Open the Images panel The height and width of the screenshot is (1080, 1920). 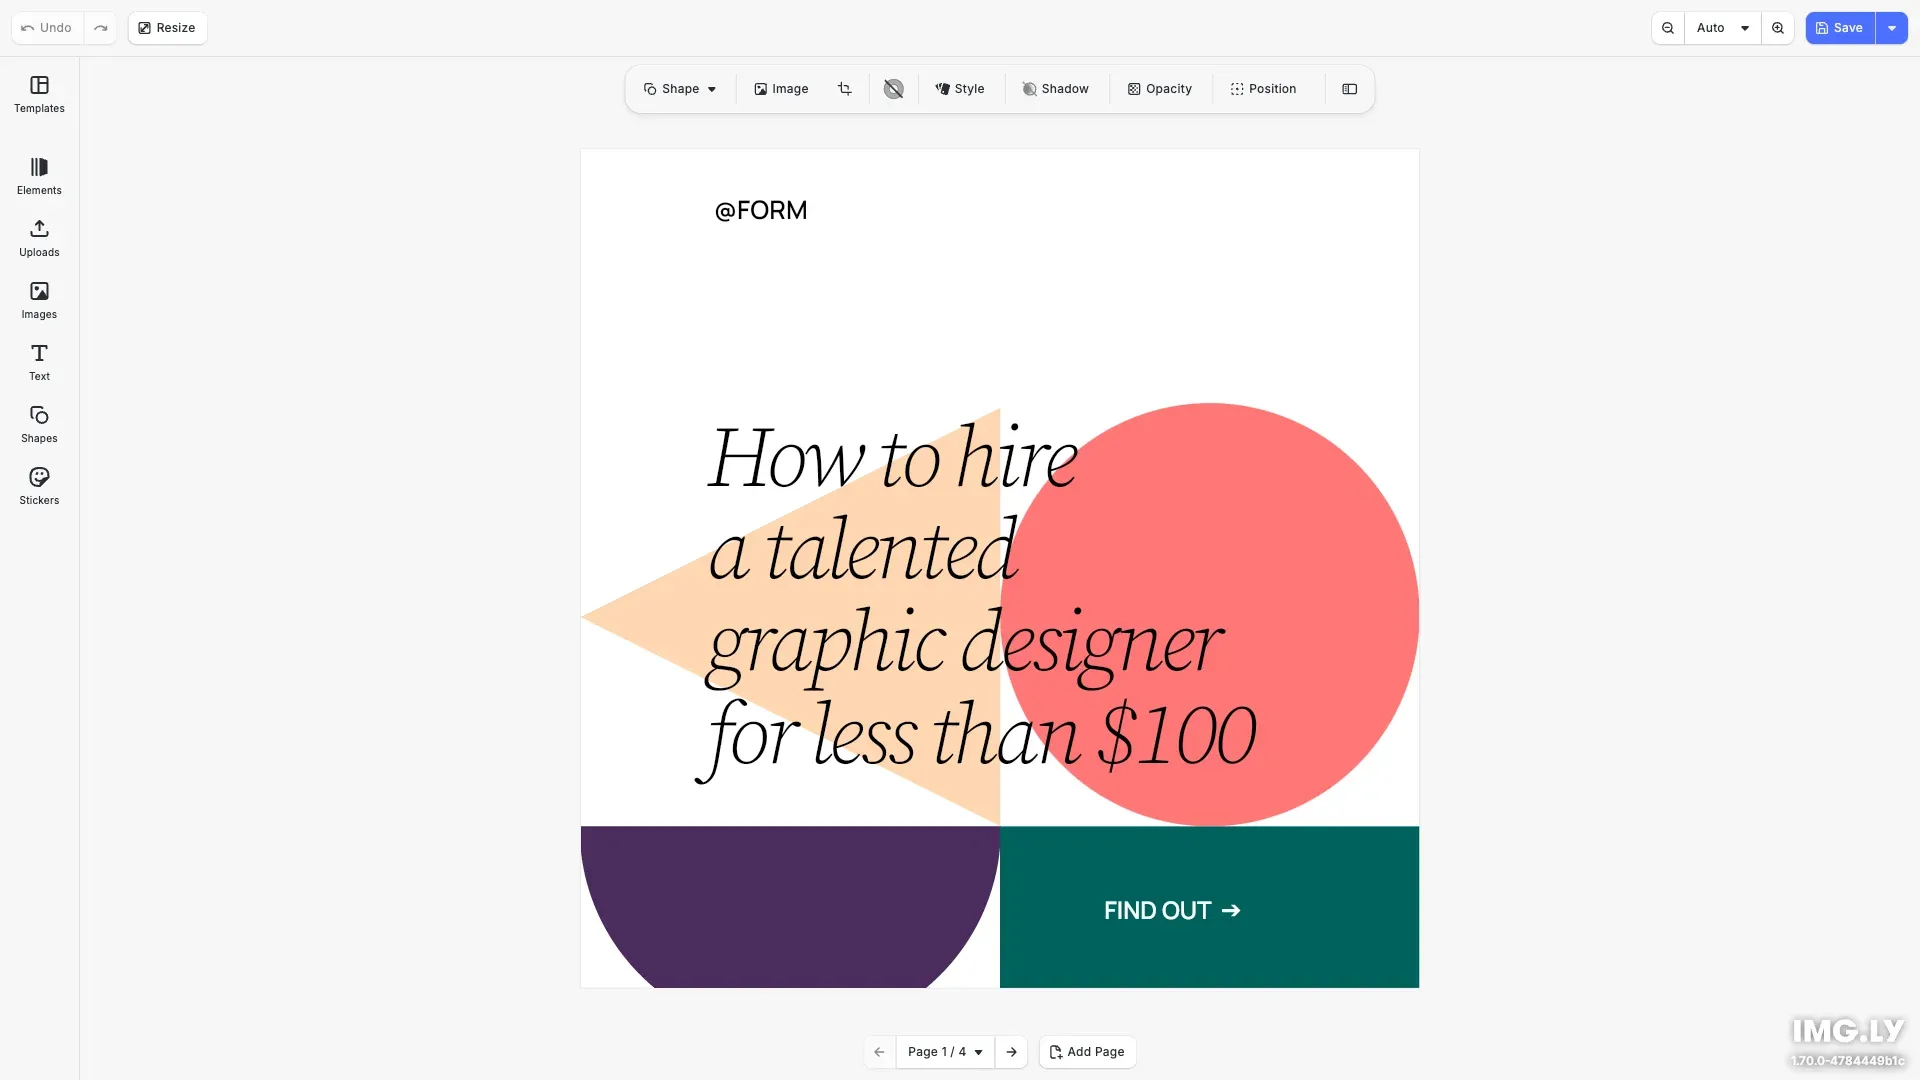click(39, 299)
